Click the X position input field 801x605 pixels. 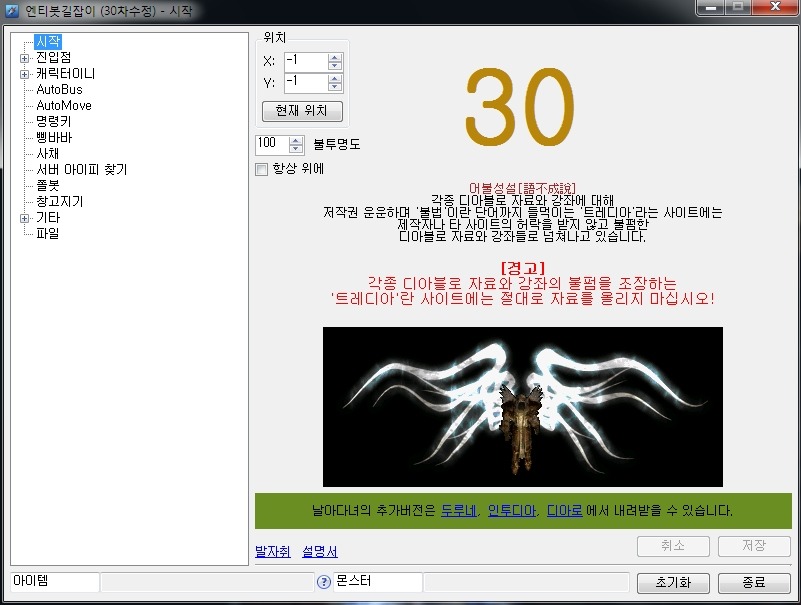tap(305, 62)
